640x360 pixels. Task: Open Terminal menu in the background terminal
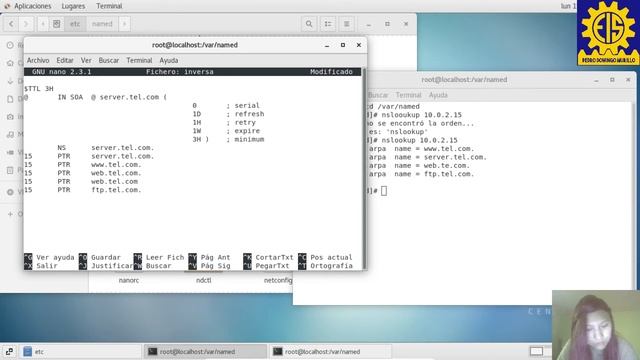pyautogui.click(x=408, y=95)
